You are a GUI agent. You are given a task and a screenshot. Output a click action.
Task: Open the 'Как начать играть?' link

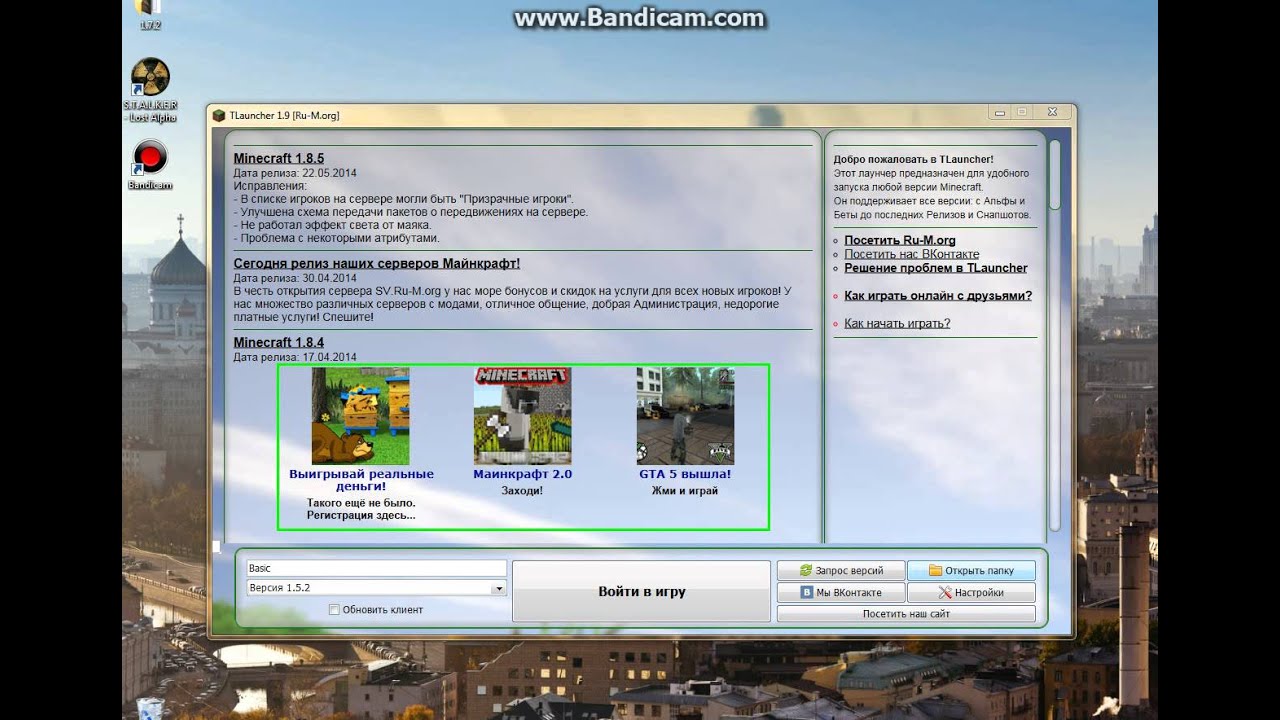click(897, 323)
